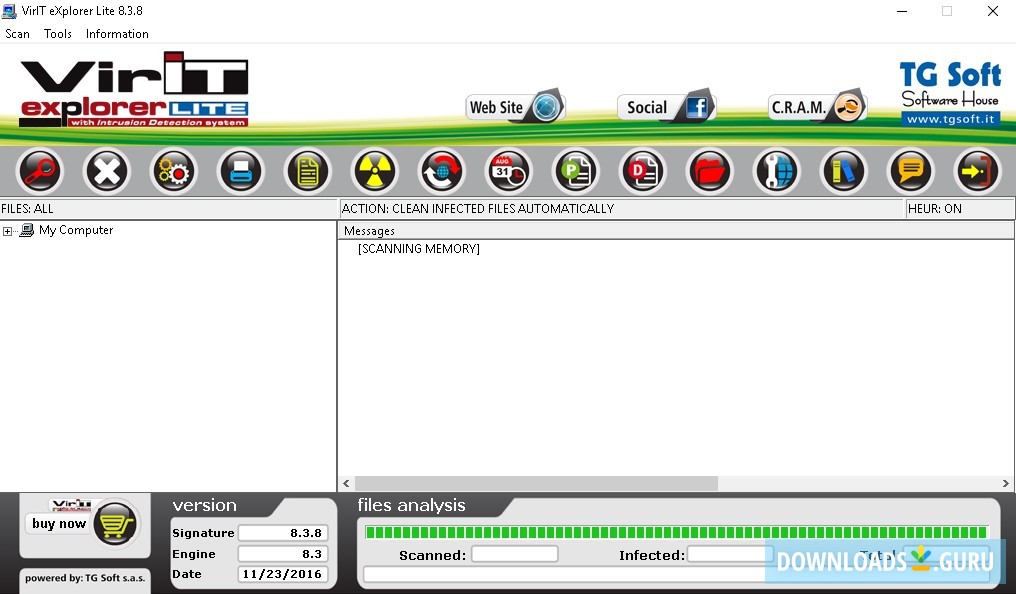Click the Scanned count field
Viewport: 1016px width, 594px height.
click(514, 554)
